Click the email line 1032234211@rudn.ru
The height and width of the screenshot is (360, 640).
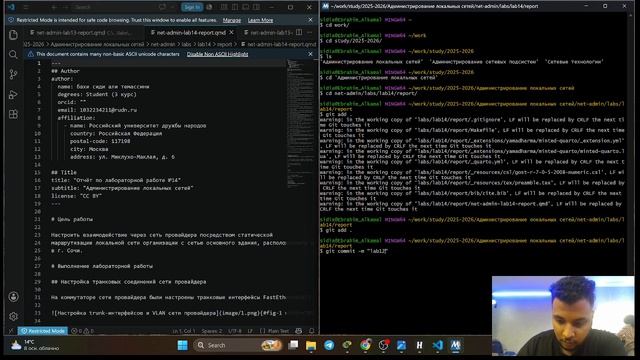coord(97,110)
